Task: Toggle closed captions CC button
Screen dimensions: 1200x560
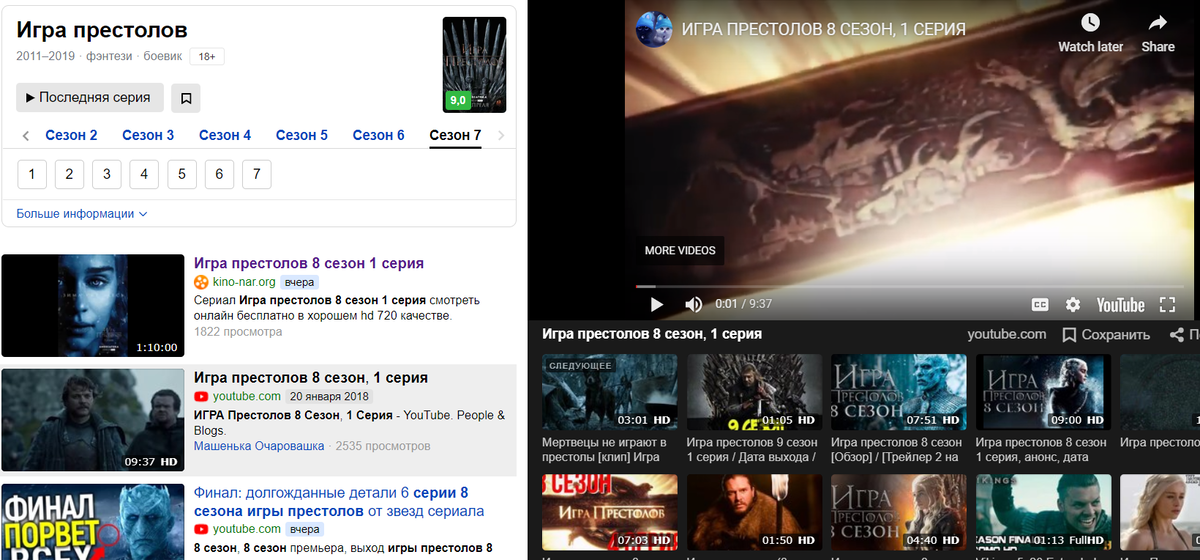Action: [x=1040, y=304]
